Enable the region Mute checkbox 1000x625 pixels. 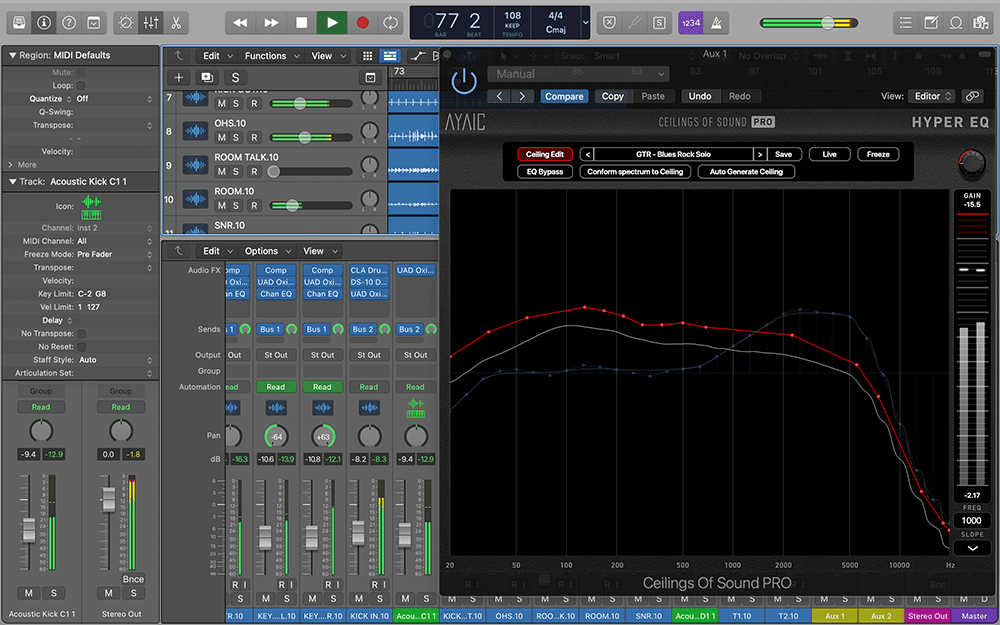coord(81,72)
